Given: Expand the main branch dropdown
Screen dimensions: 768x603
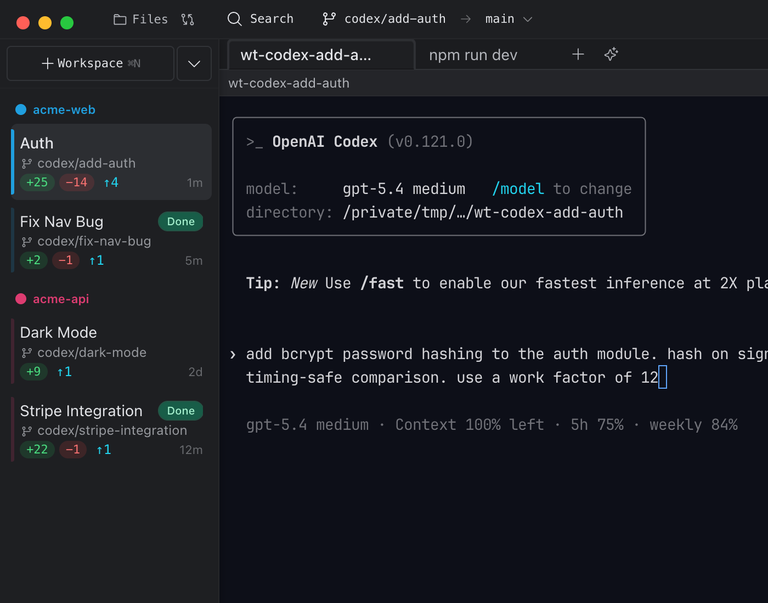Looking at the screenshot, I should coord(528,20).
